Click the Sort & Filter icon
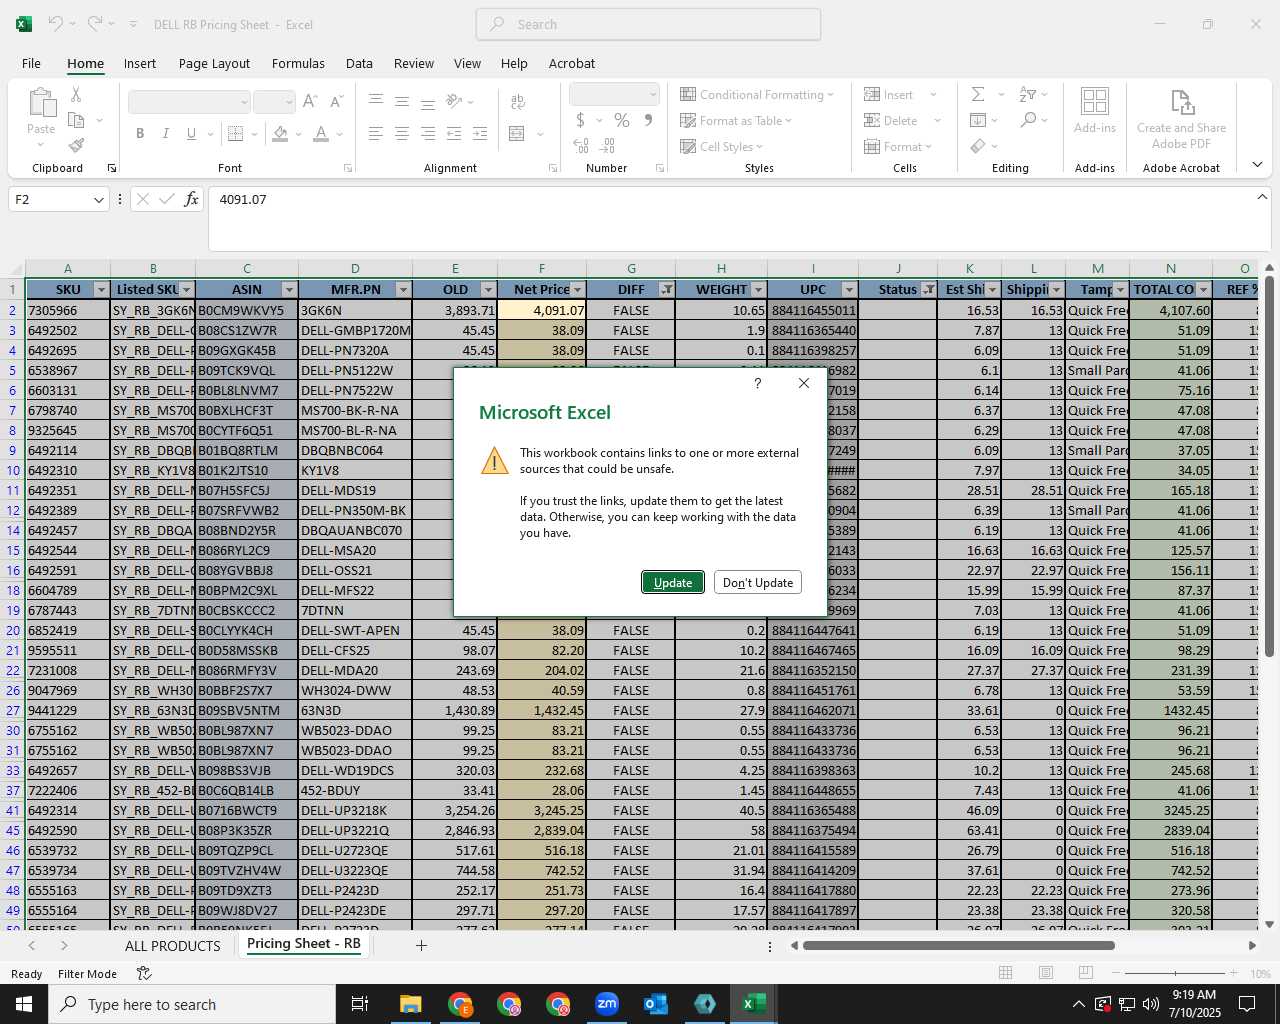 pyautogui.click(x=1028, y=94)
